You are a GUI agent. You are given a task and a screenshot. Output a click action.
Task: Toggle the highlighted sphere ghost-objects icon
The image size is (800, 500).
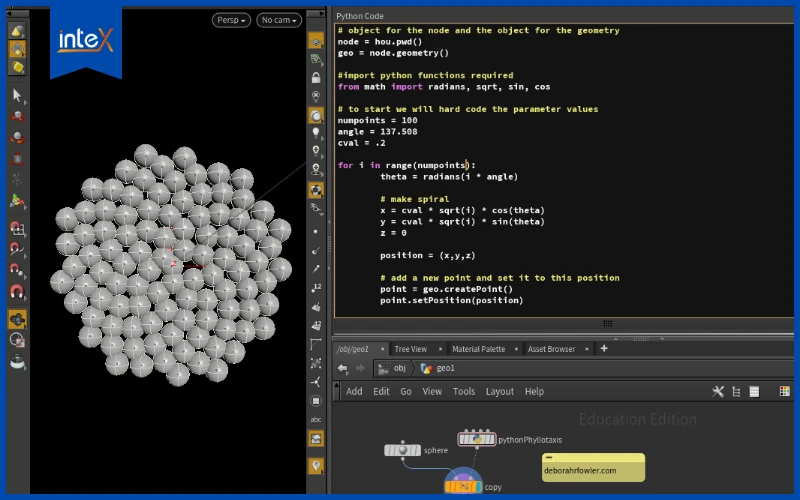[316, 116]
